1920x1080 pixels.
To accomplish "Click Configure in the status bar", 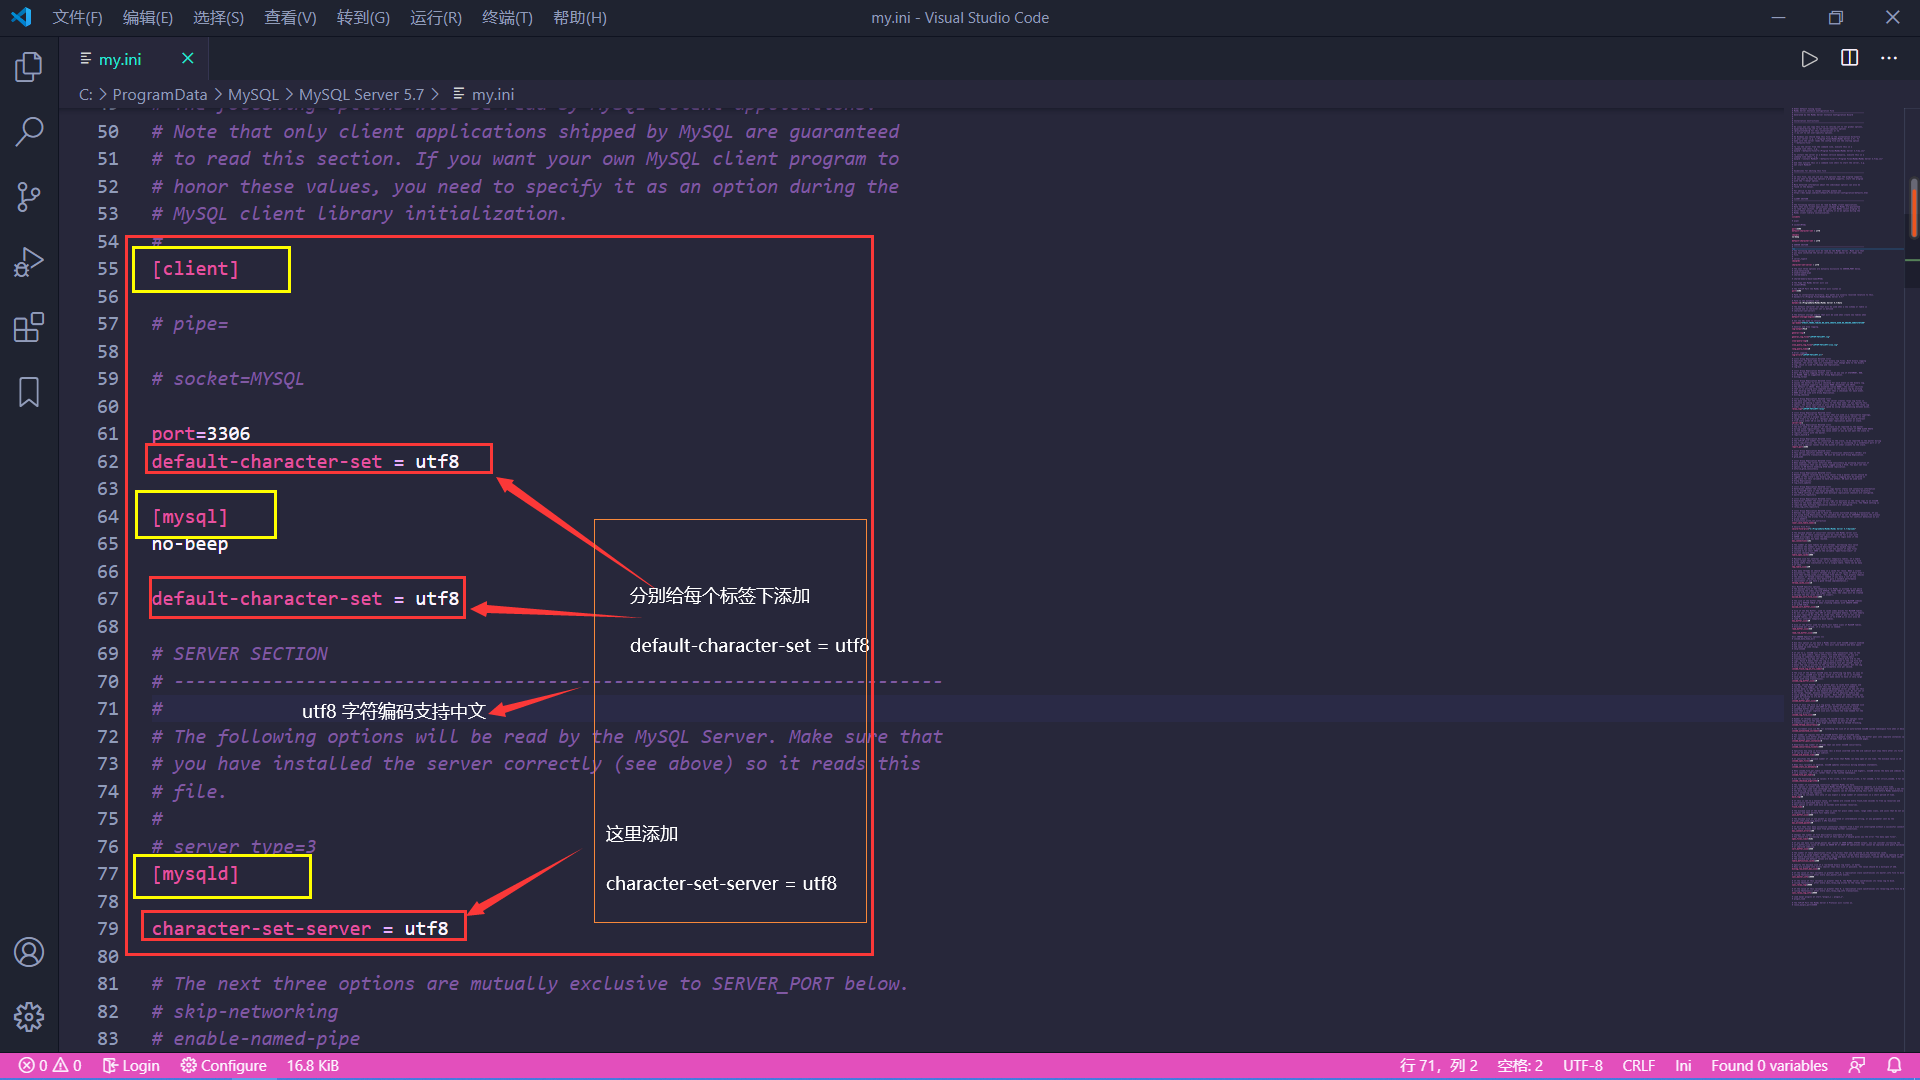I will (224, 1065).
